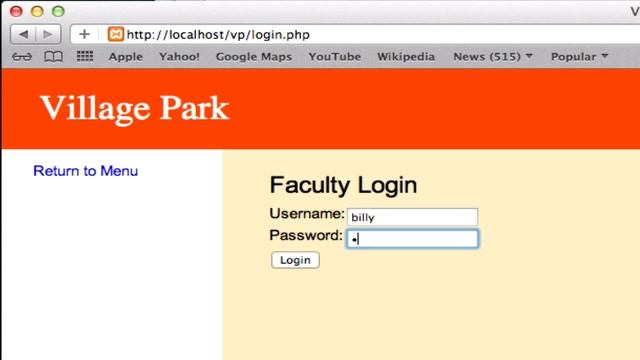Expand the Popular bookmarks folder
The width and height of the screenshot is (640, 360).
coord(579,57)
